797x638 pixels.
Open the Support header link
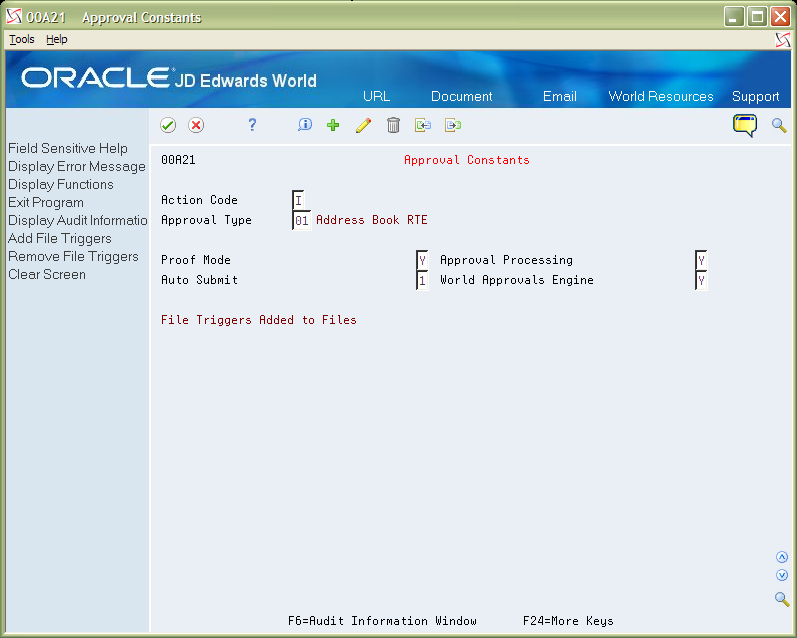tap(755, 96)
